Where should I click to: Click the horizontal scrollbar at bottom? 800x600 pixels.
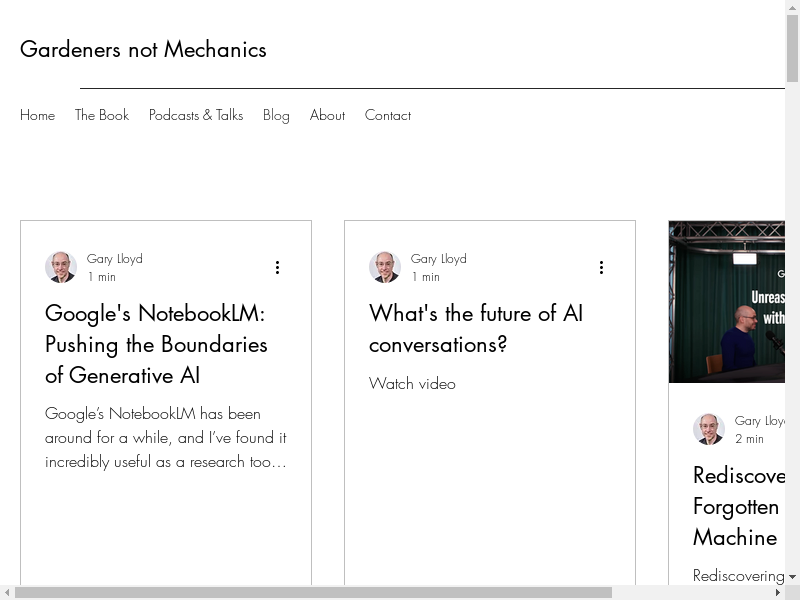312,592
